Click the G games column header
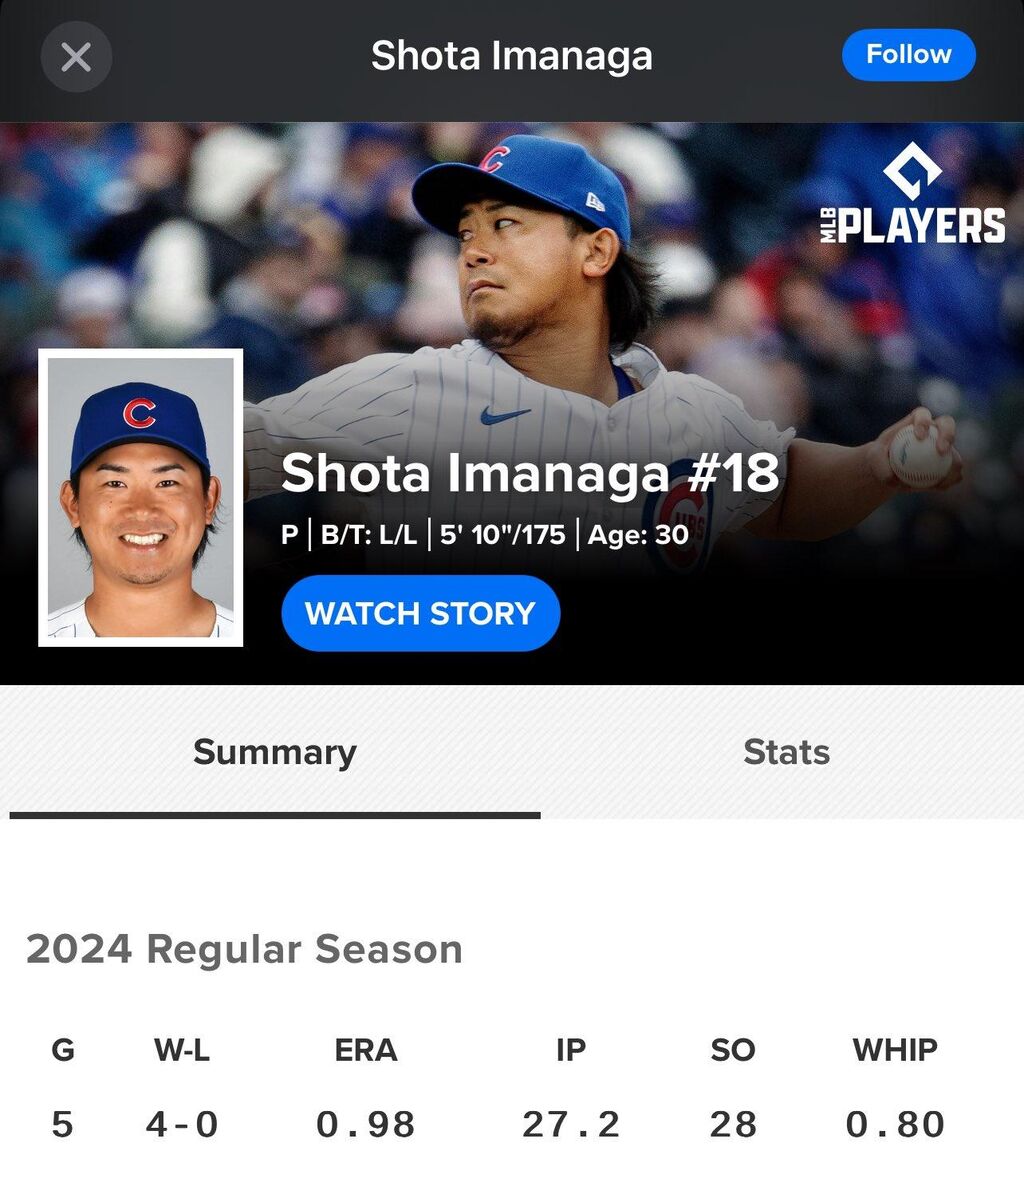The height and width of the screenshot is (1190, 1024). coord(63,1050)
